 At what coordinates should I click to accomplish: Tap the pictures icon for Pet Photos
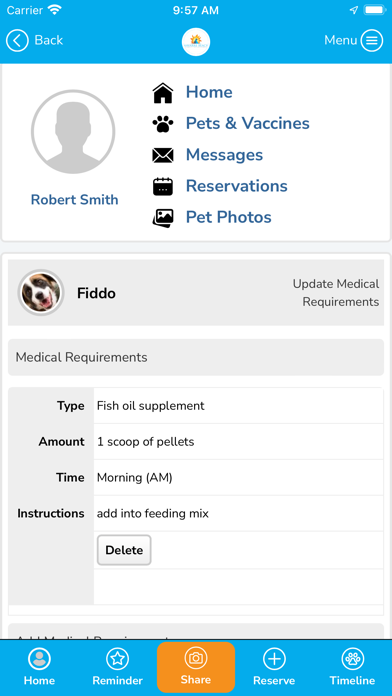click(x=163, y=218)
